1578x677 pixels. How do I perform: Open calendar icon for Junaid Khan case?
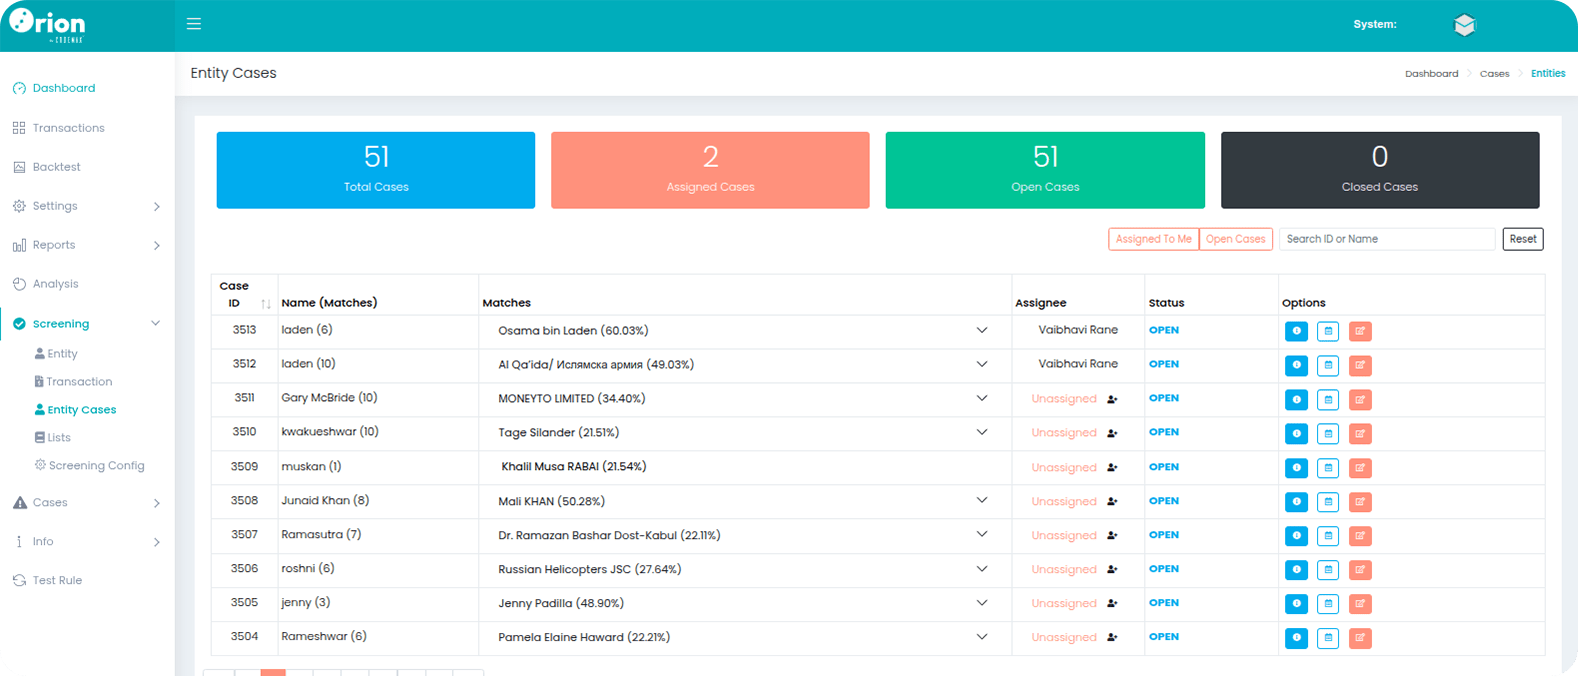pos(1328,502)
